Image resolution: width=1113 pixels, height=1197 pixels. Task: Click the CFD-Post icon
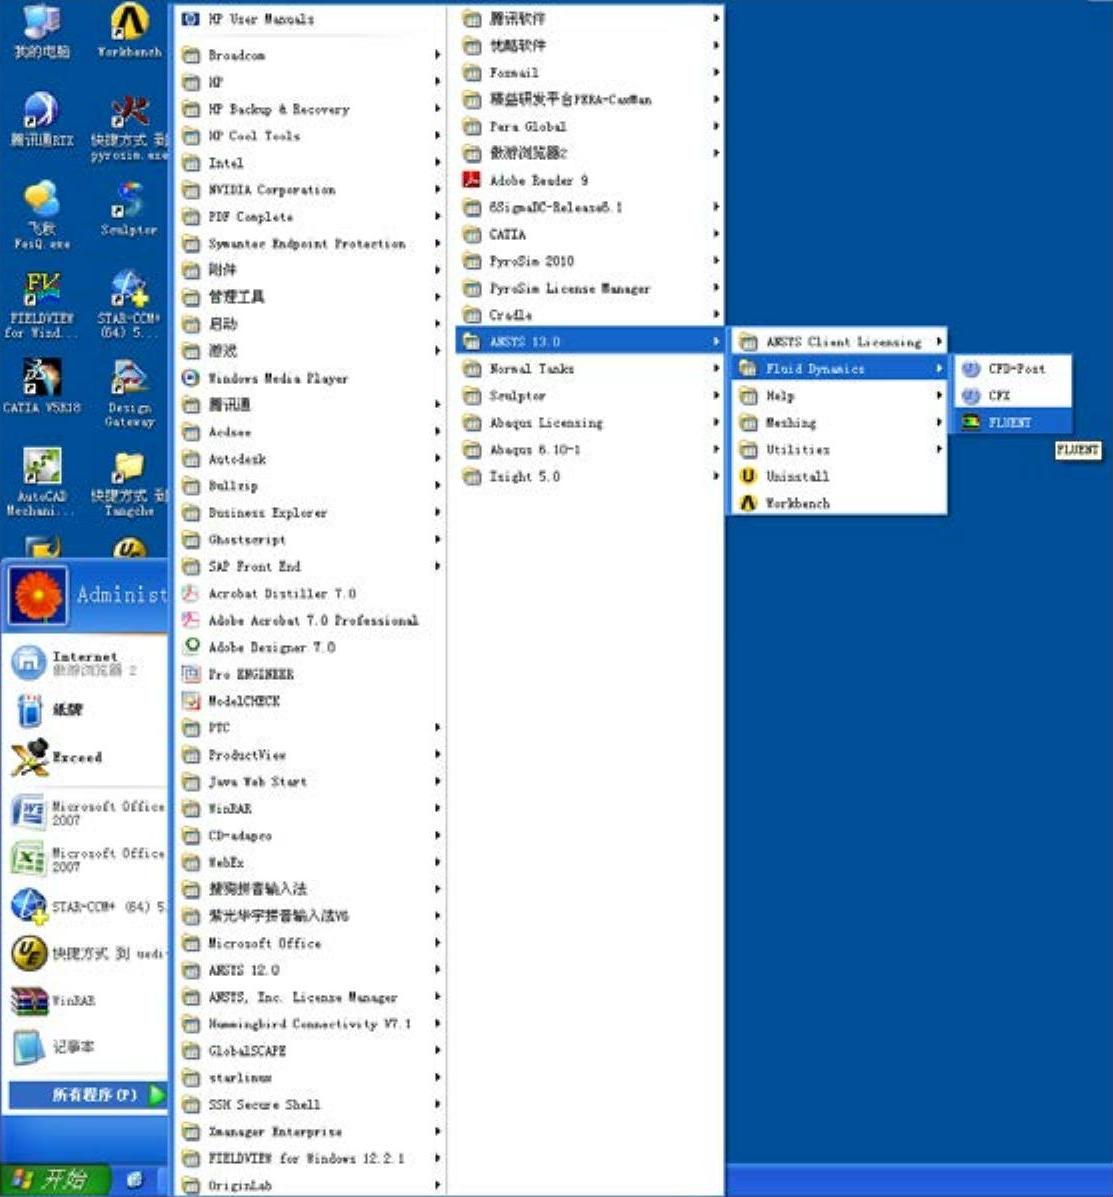[970, 369]
